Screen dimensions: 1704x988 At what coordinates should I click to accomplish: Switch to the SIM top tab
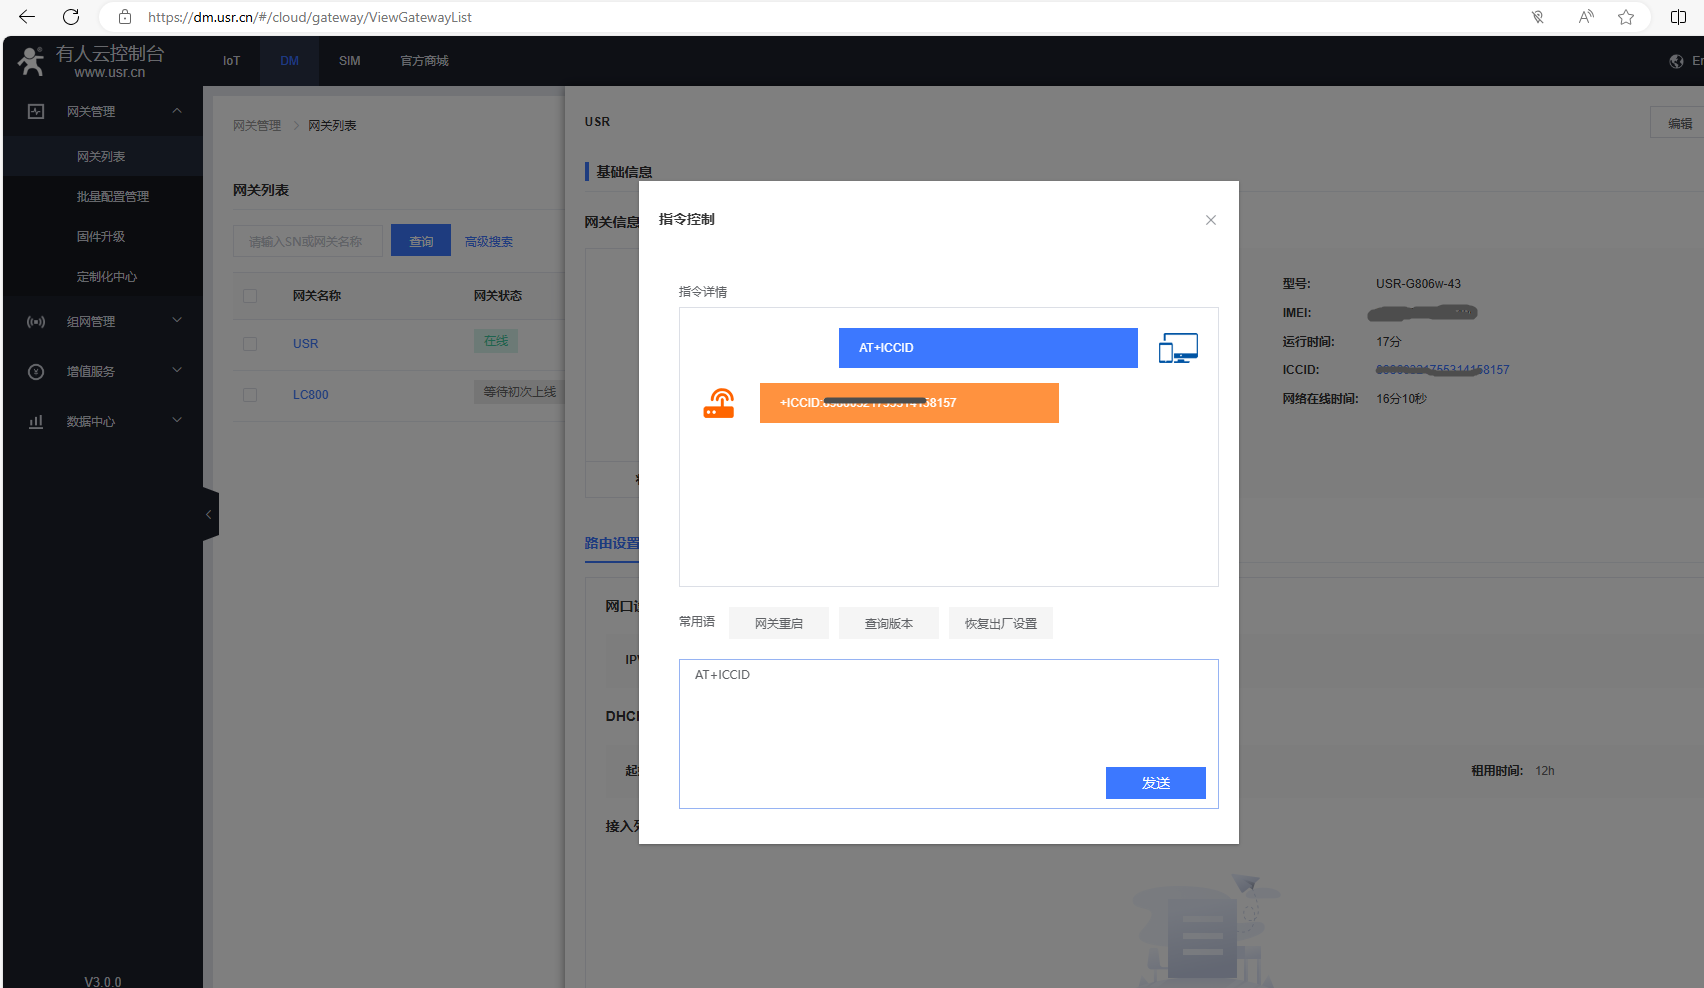(349, 61)
